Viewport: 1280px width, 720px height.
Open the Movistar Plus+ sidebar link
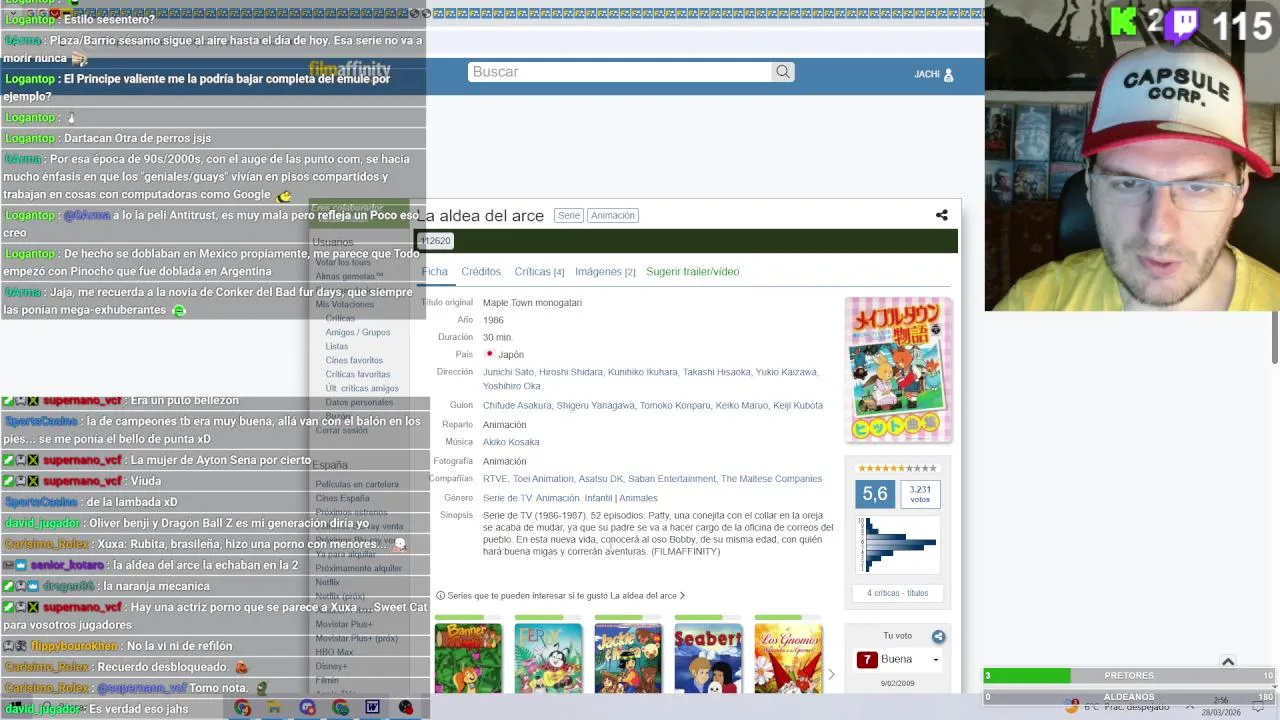[x=344, y=624]
